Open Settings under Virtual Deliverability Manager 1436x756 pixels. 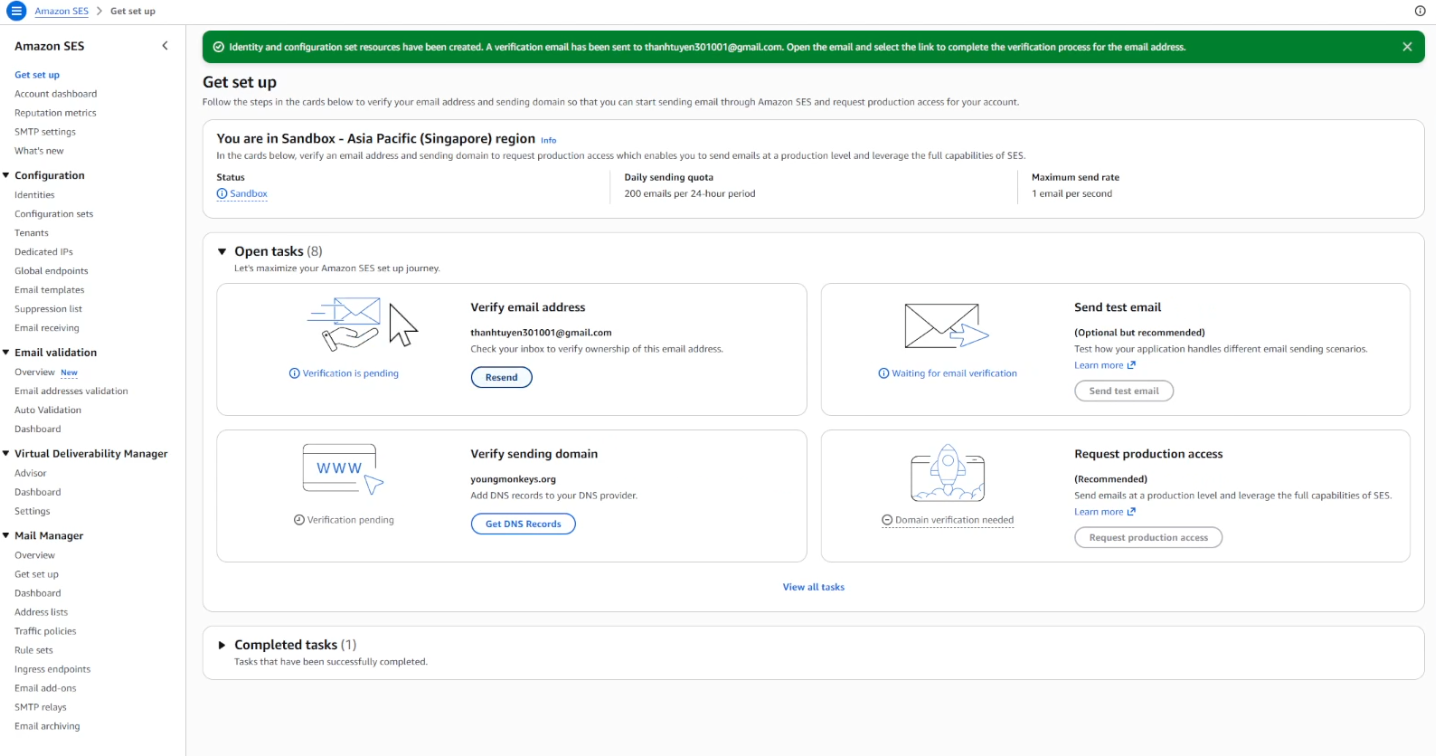click(x=32, y=511)
